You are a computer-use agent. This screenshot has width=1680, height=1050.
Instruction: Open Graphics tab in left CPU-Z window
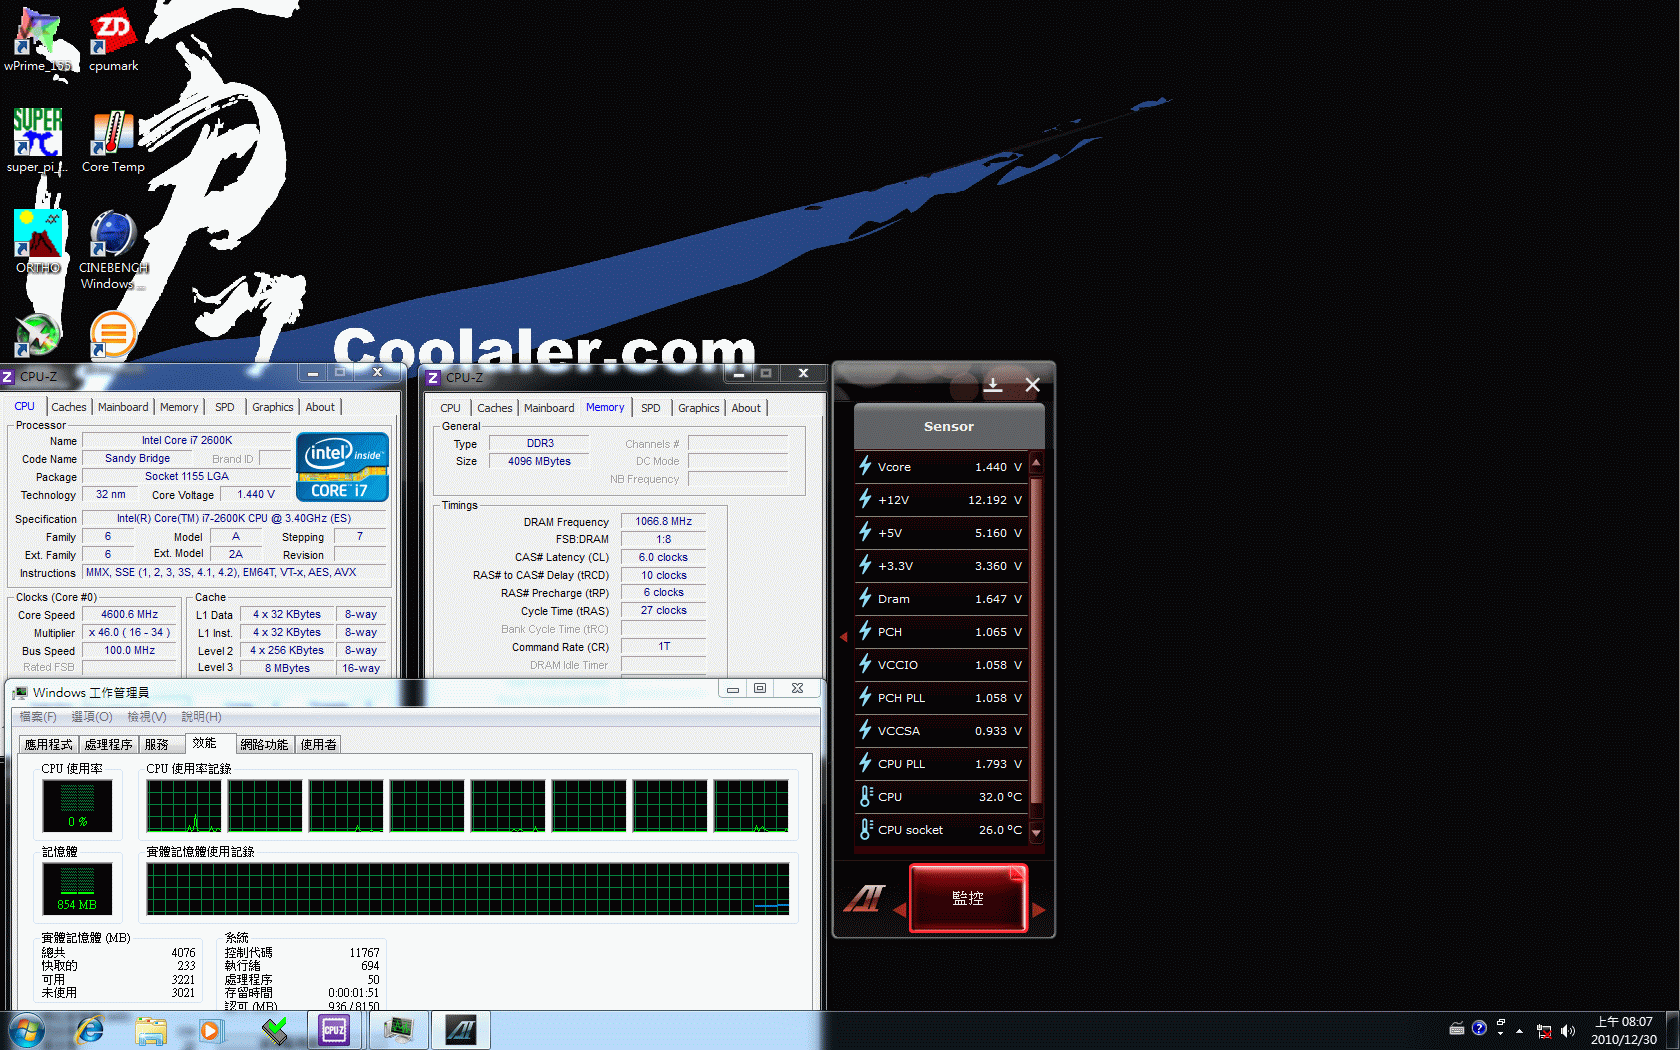(272, 407)
